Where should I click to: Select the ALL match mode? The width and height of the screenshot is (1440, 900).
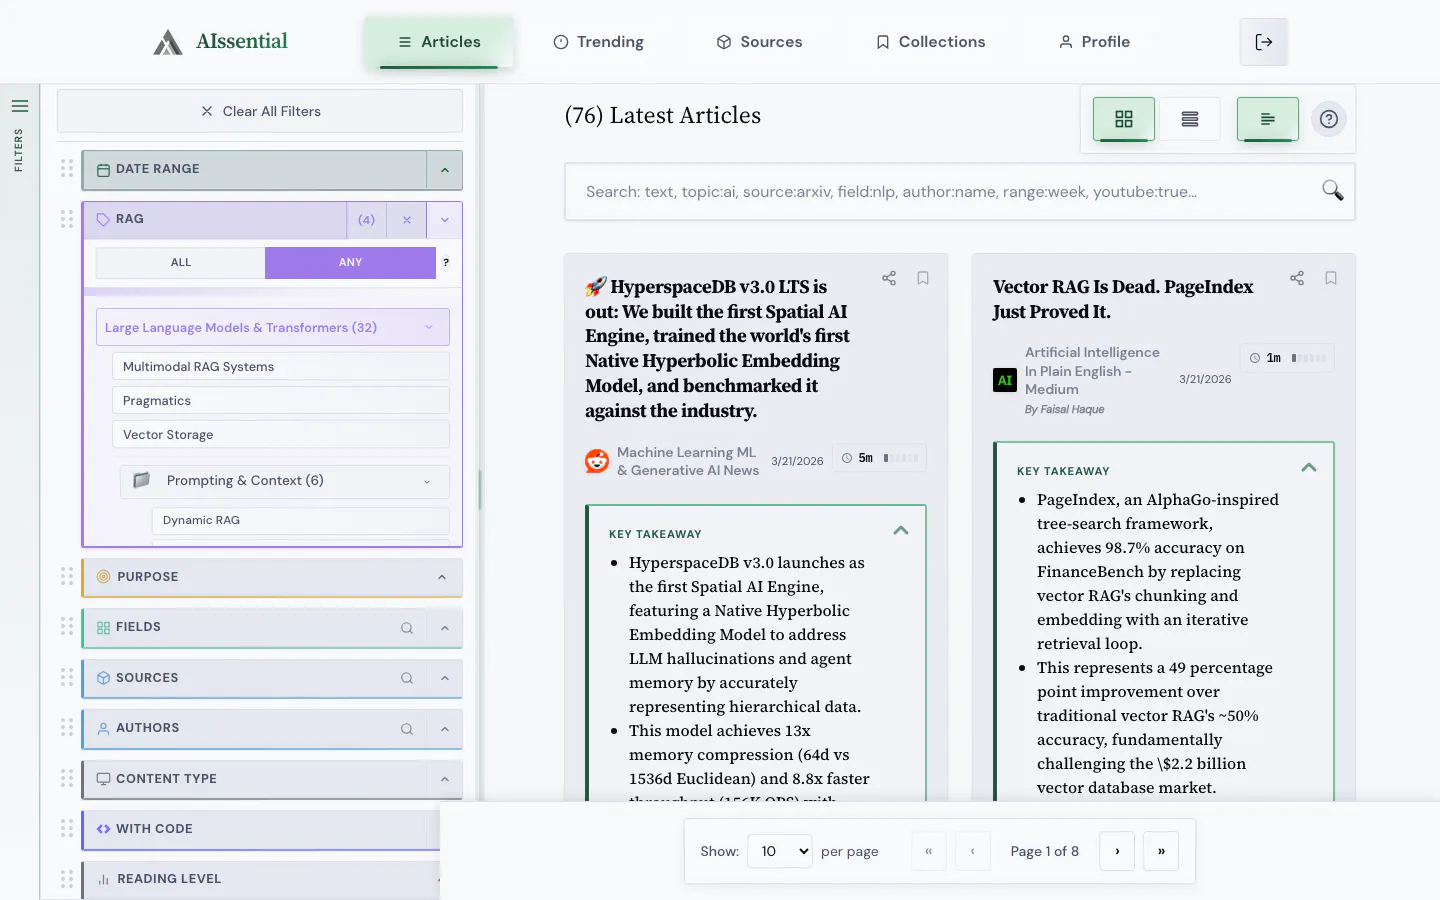pyautogui.click(x=180, y=262)
